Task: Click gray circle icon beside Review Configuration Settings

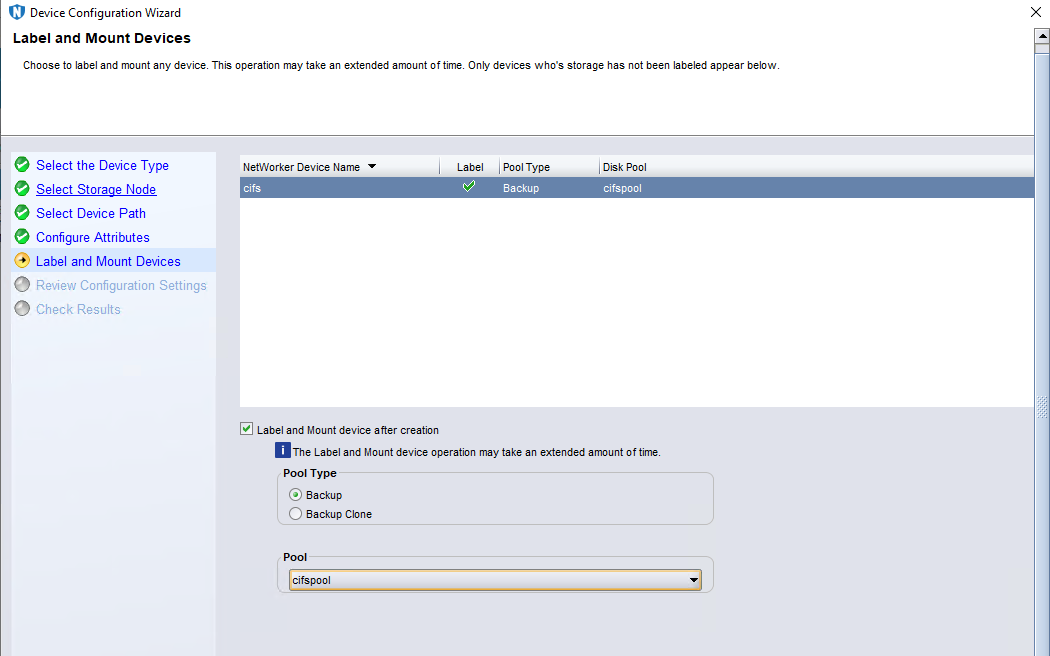Action: click(x=22, y=285)
